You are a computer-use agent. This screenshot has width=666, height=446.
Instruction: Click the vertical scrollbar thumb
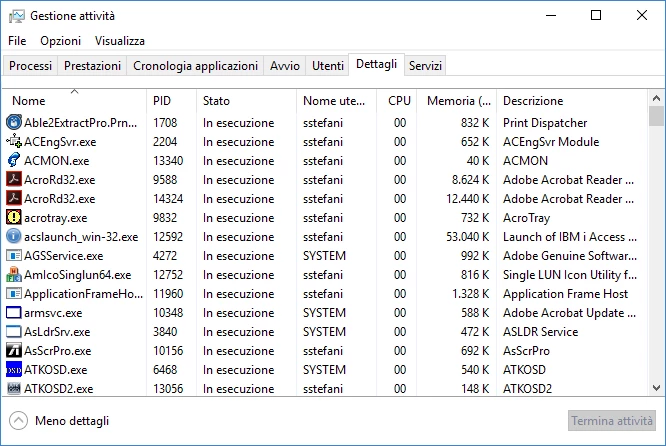[656, 116]
